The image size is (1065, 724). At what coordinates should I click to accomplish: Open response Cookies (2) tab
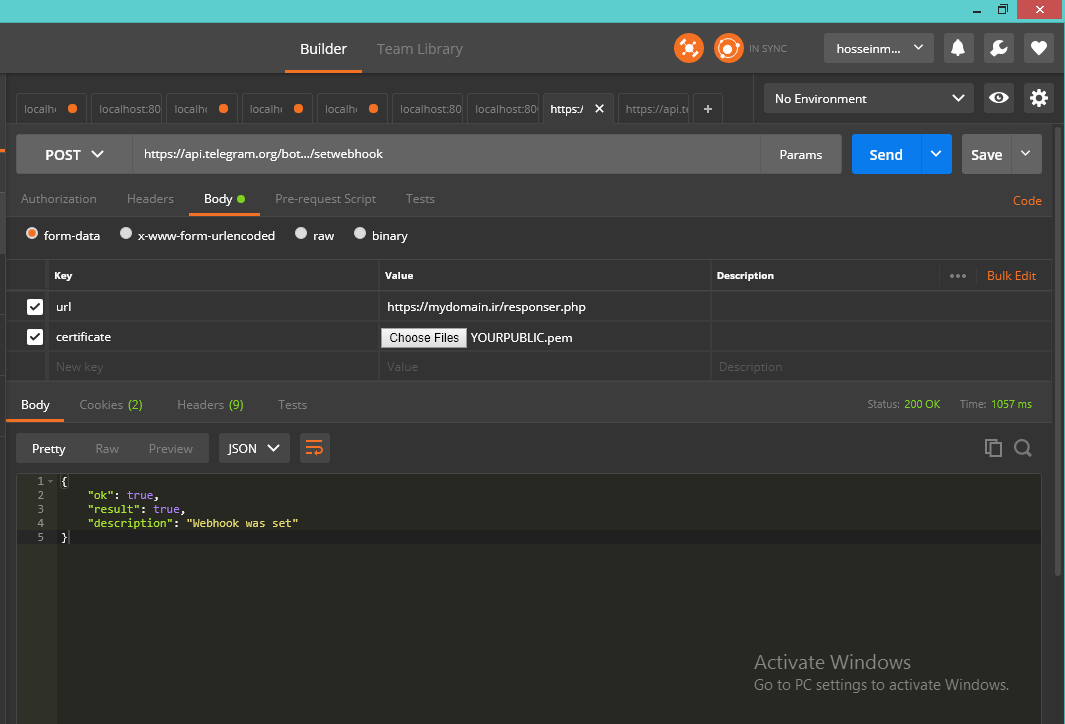coord(111,405)
